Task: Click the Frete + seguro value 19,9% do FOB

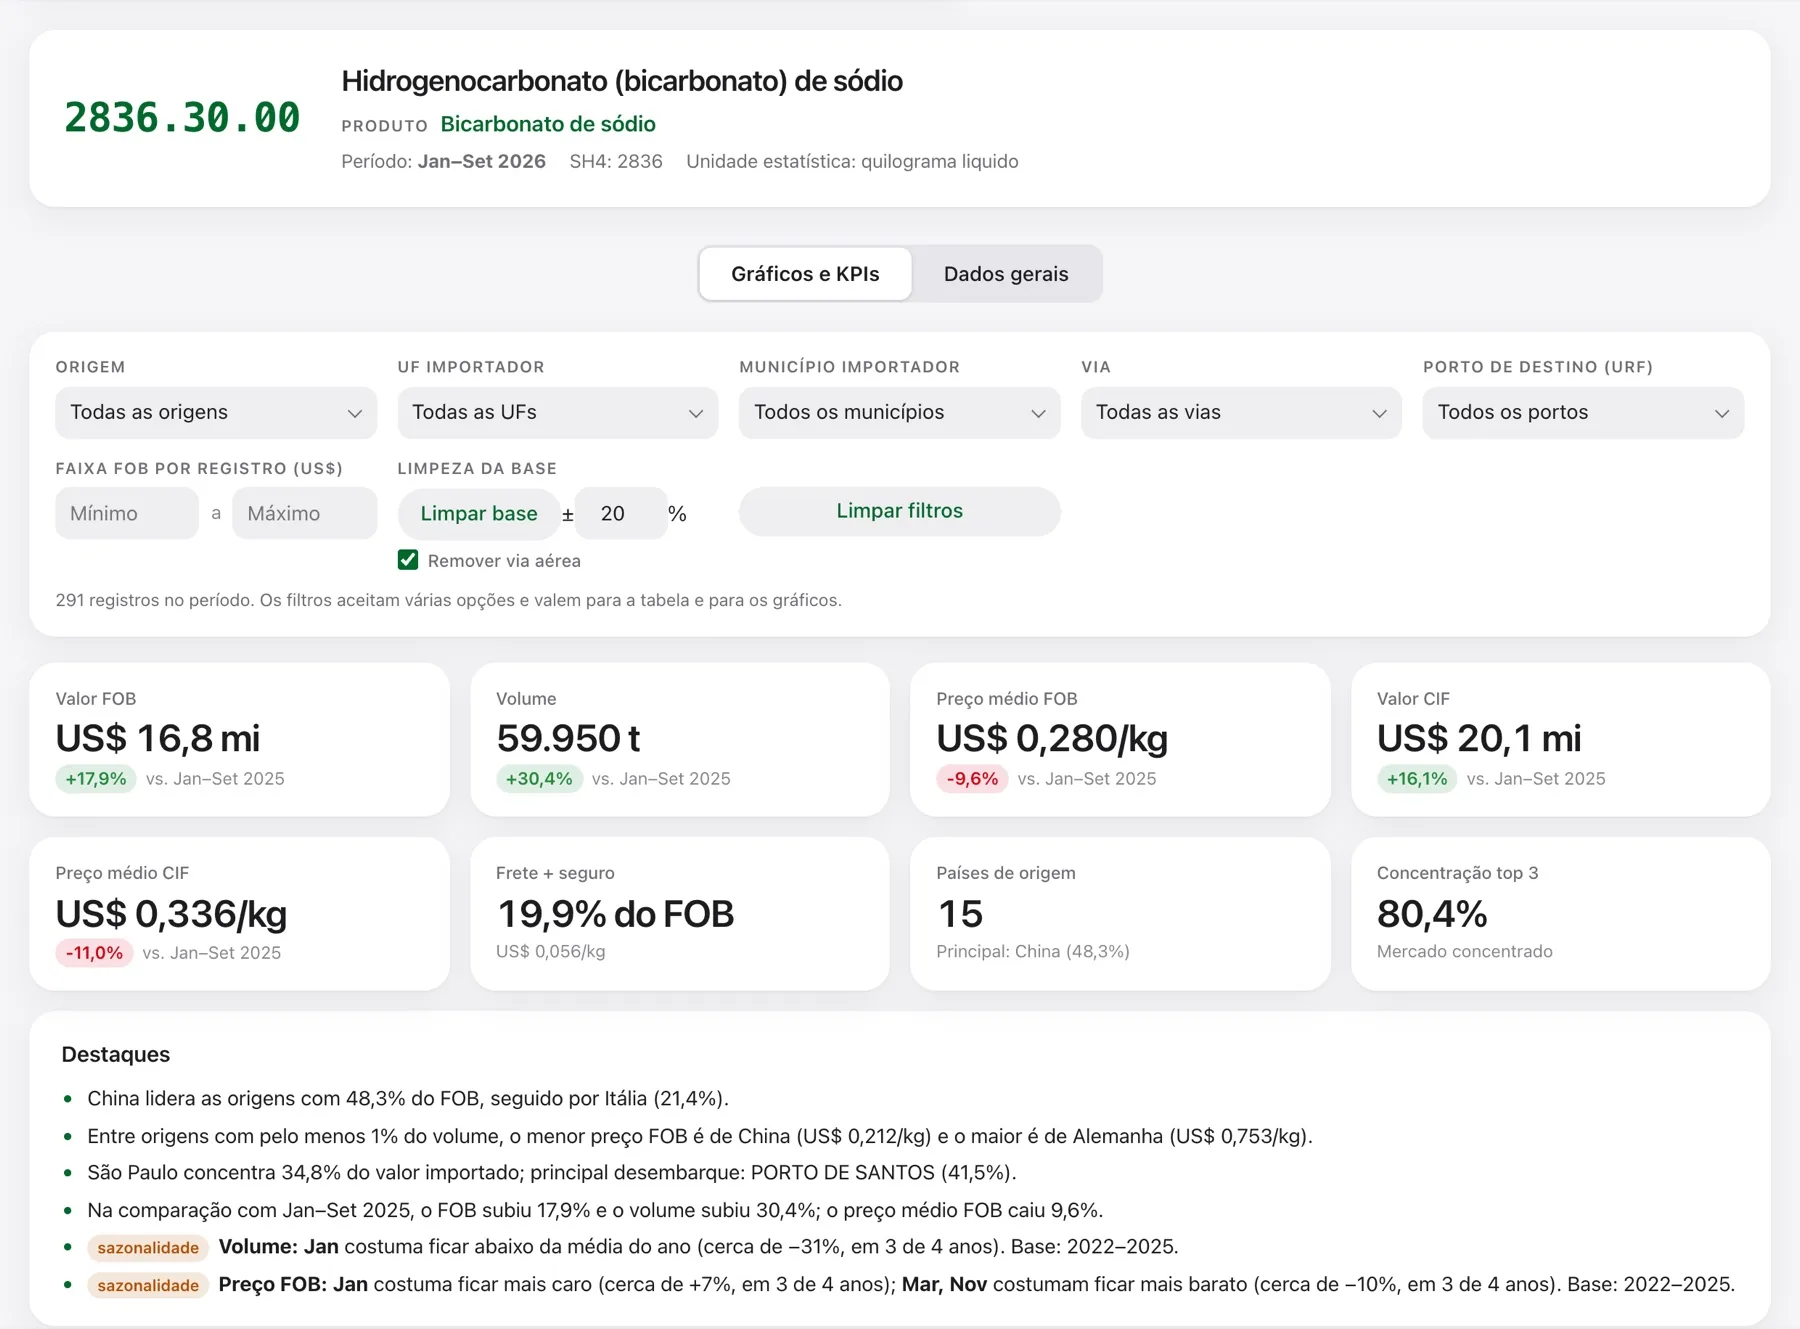Action: (615, 914)
